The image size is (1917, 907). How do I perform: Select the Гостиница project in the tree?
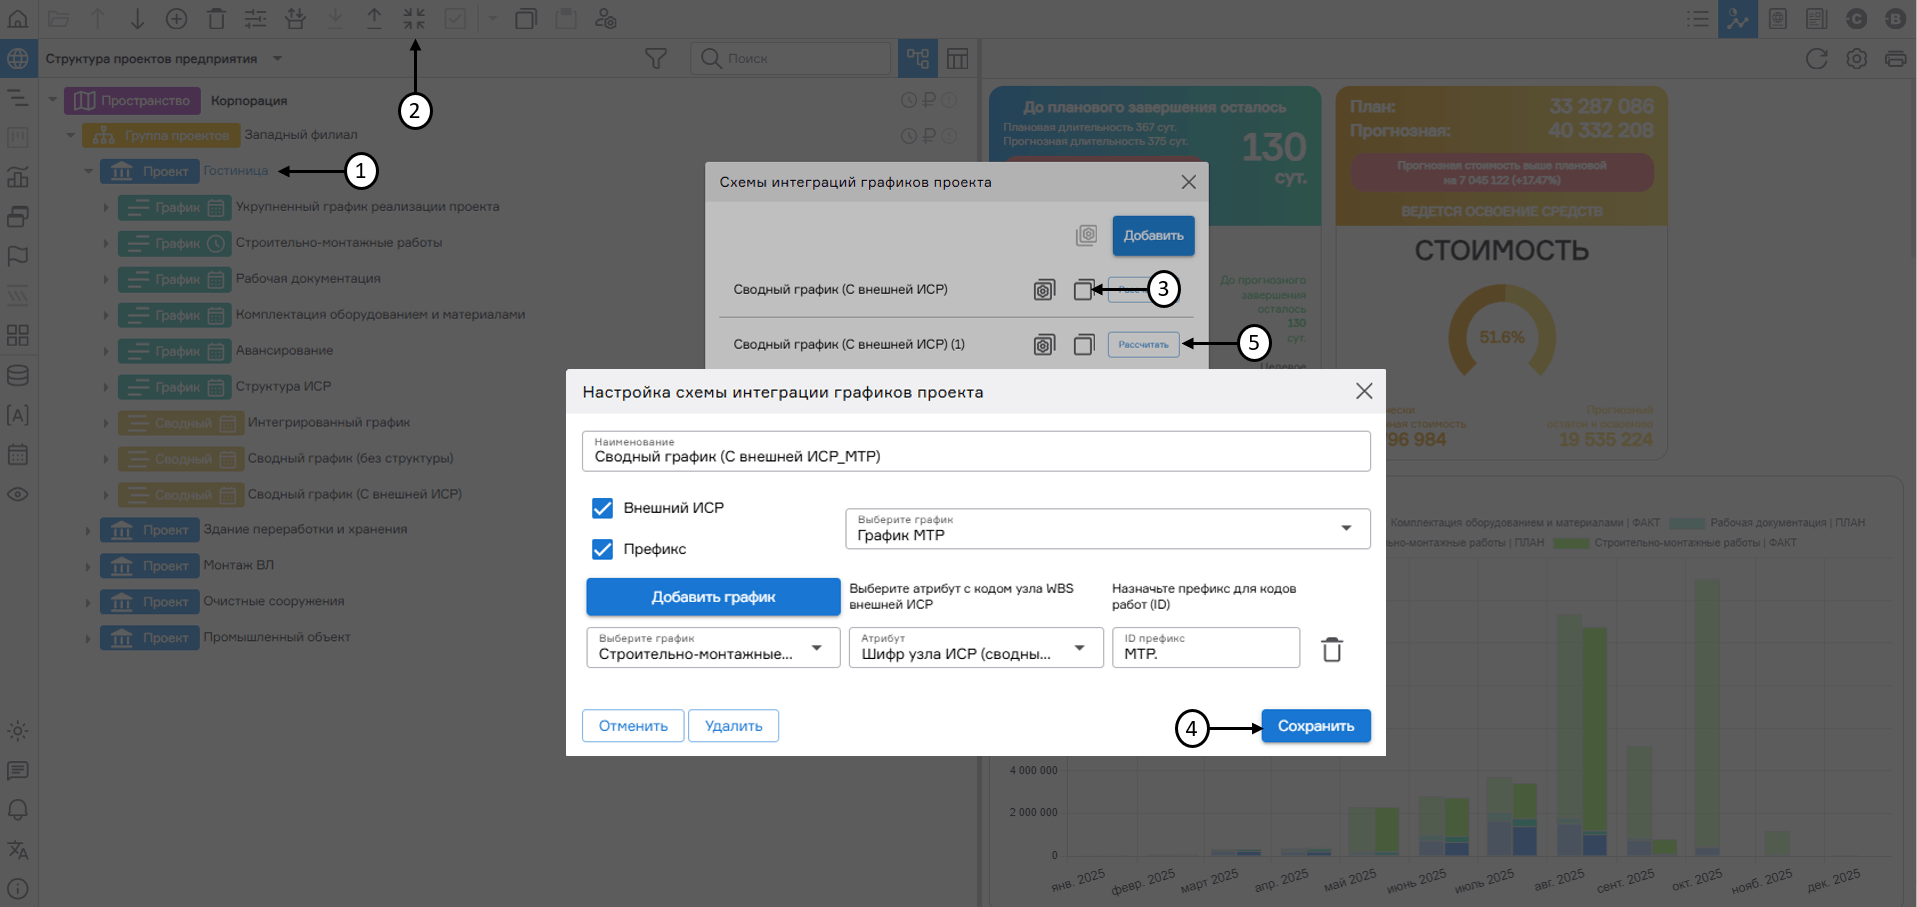(236, 171)
